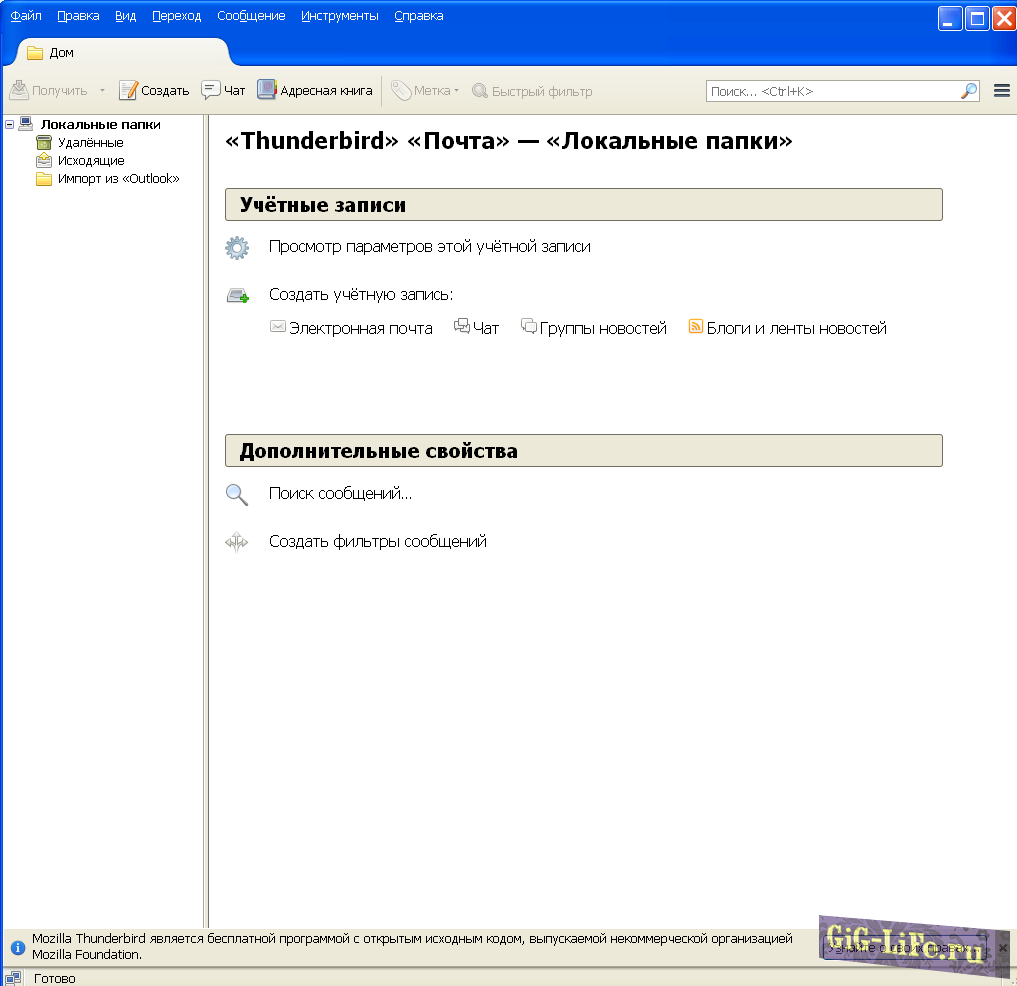Open the Удалённые trash folder
The image size is (1017, 986).
[x=90, y=143]
